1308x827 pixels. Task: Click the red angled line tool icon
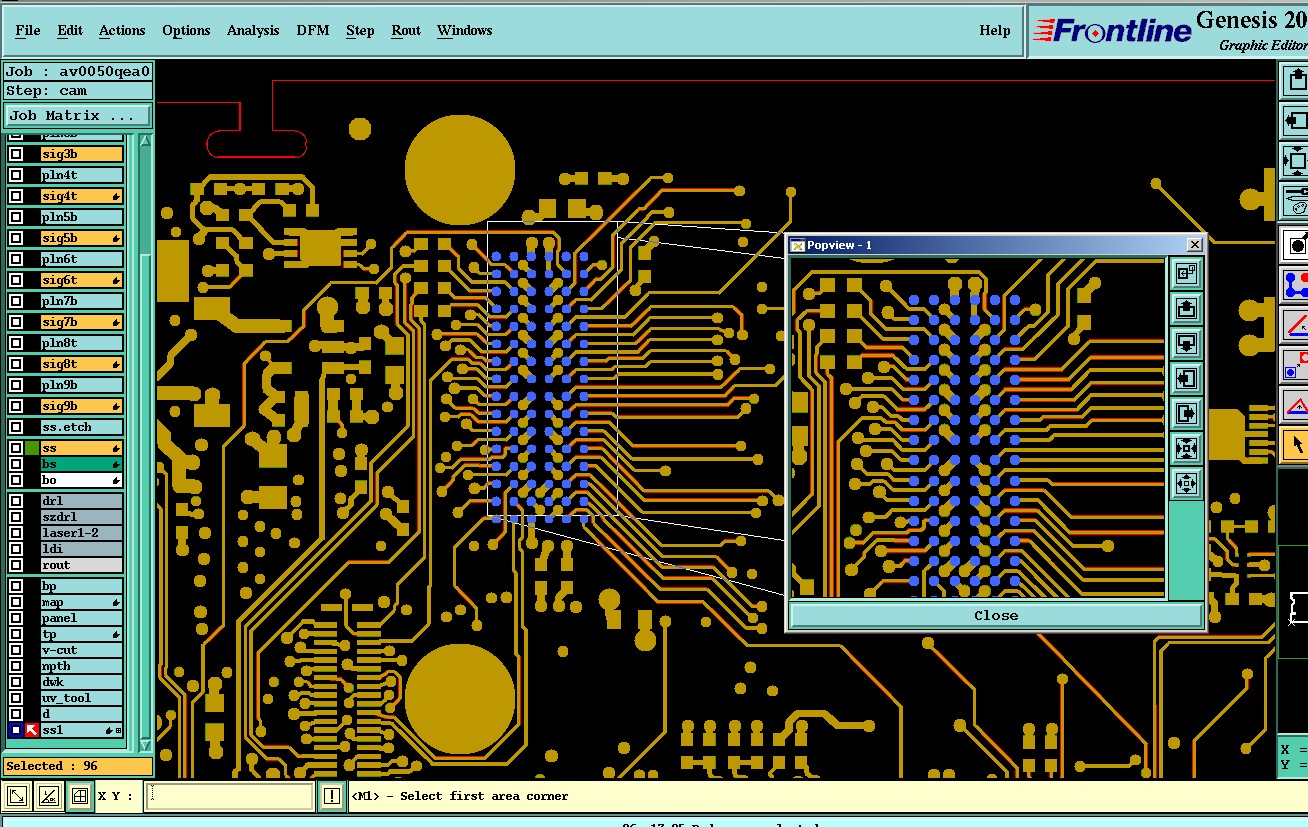point(1296,325)
